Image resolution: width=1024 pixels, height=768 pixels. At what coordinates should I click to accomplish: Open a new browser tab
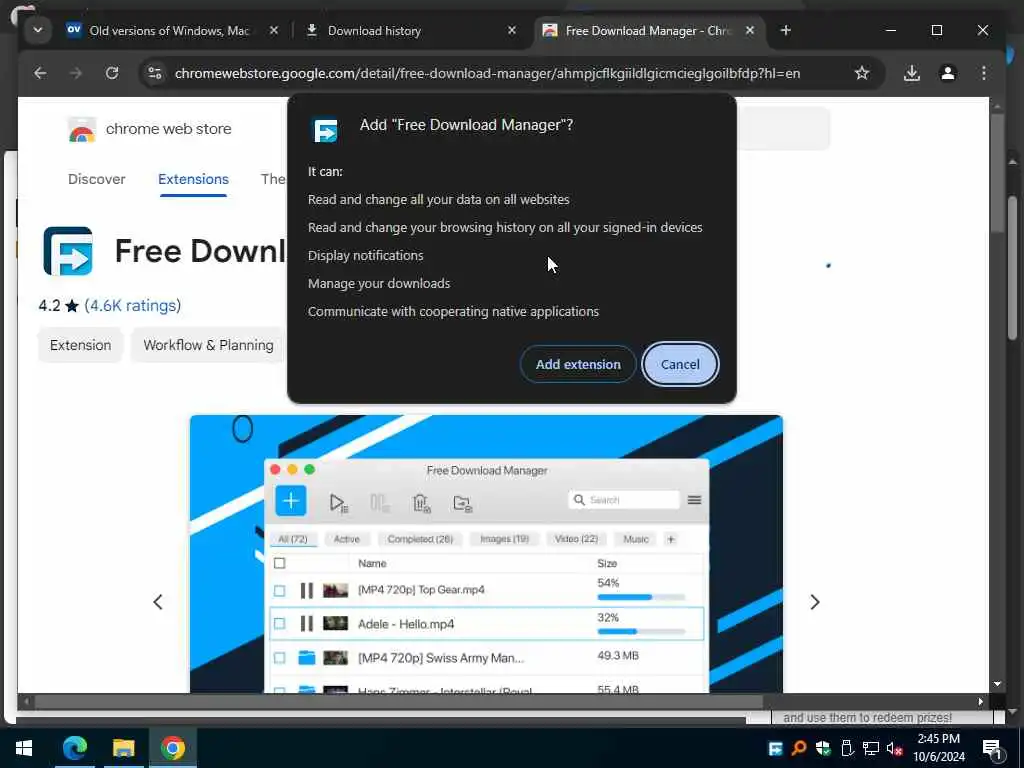[x=786, y=31]
